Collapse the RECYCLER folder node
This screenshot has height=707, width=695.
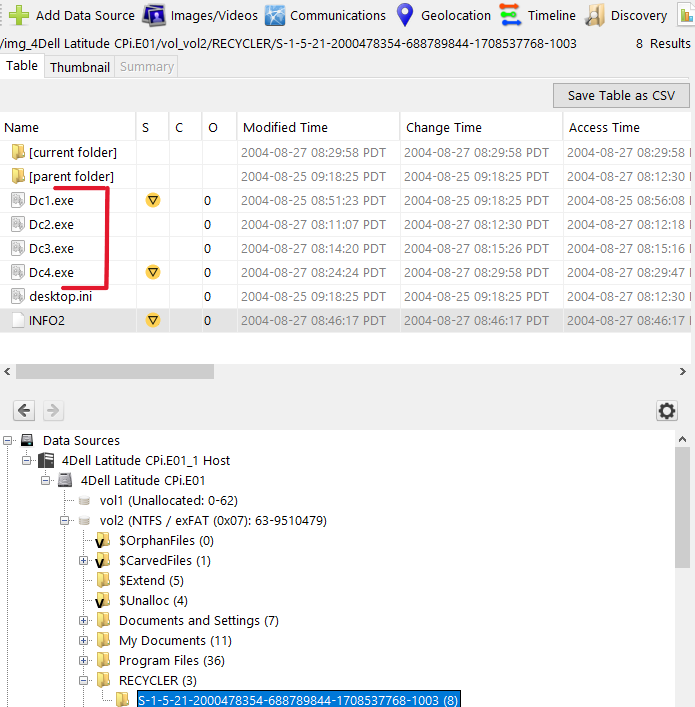coord(84,681)
